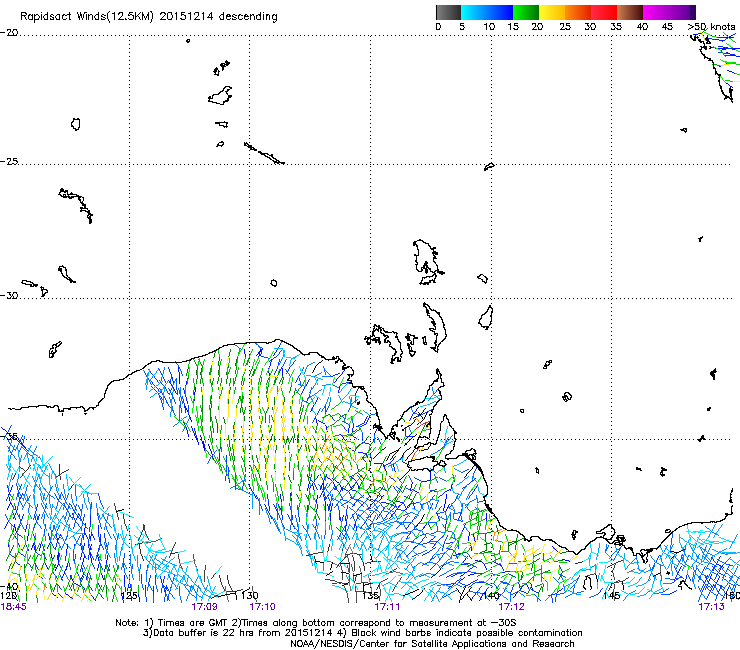This screenshot has width=740, height=650.
Task: Click the 130 longitude label
Action: [x=250, y=596]
